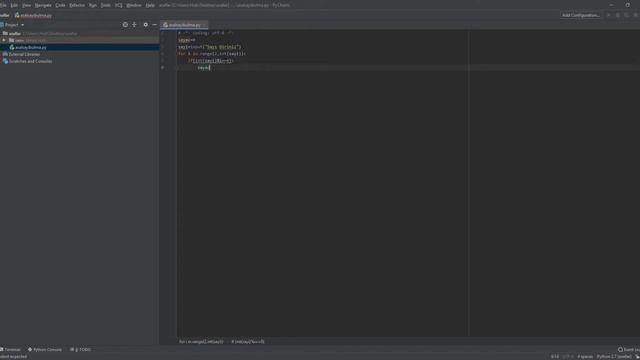Open the Terminal tool window
Viewport: 640px width, 360px height.
coord(10,350)
